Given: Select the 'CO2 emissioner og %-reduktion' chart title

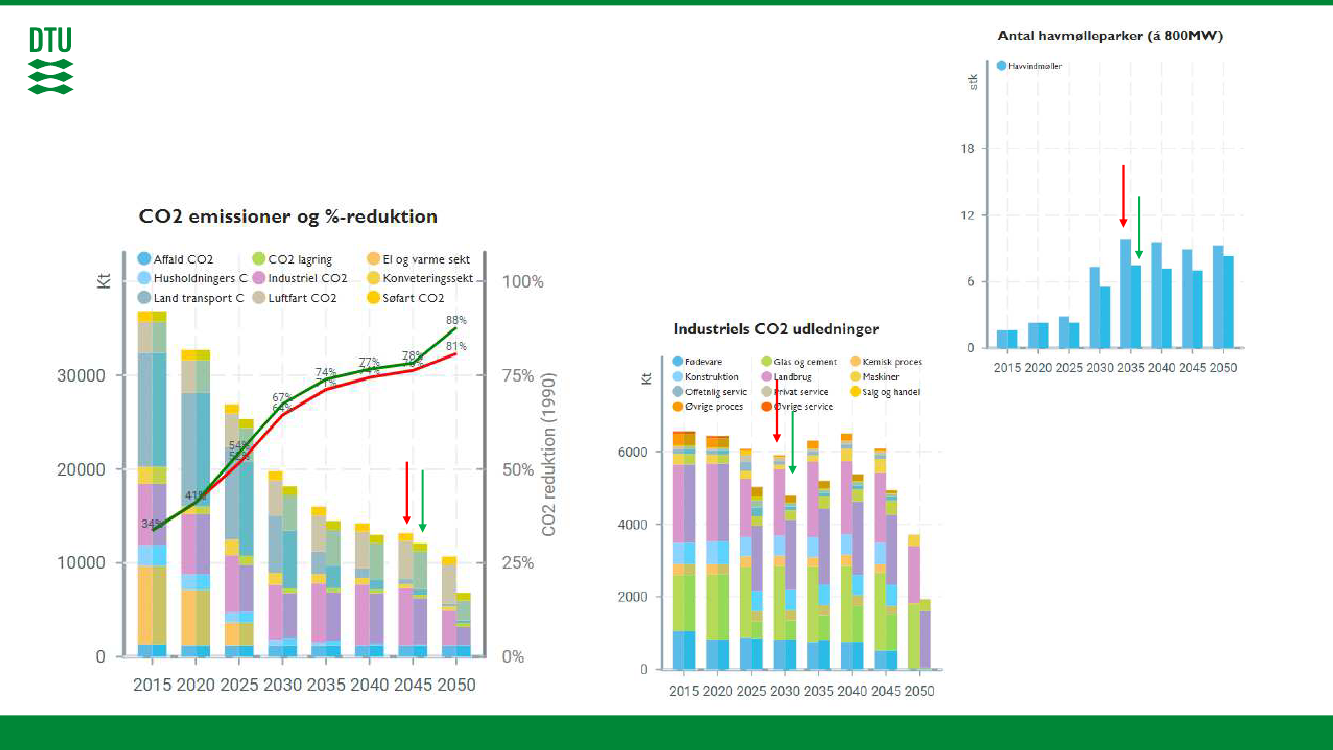Looking at the screenshot, I should tap(287, 217).
